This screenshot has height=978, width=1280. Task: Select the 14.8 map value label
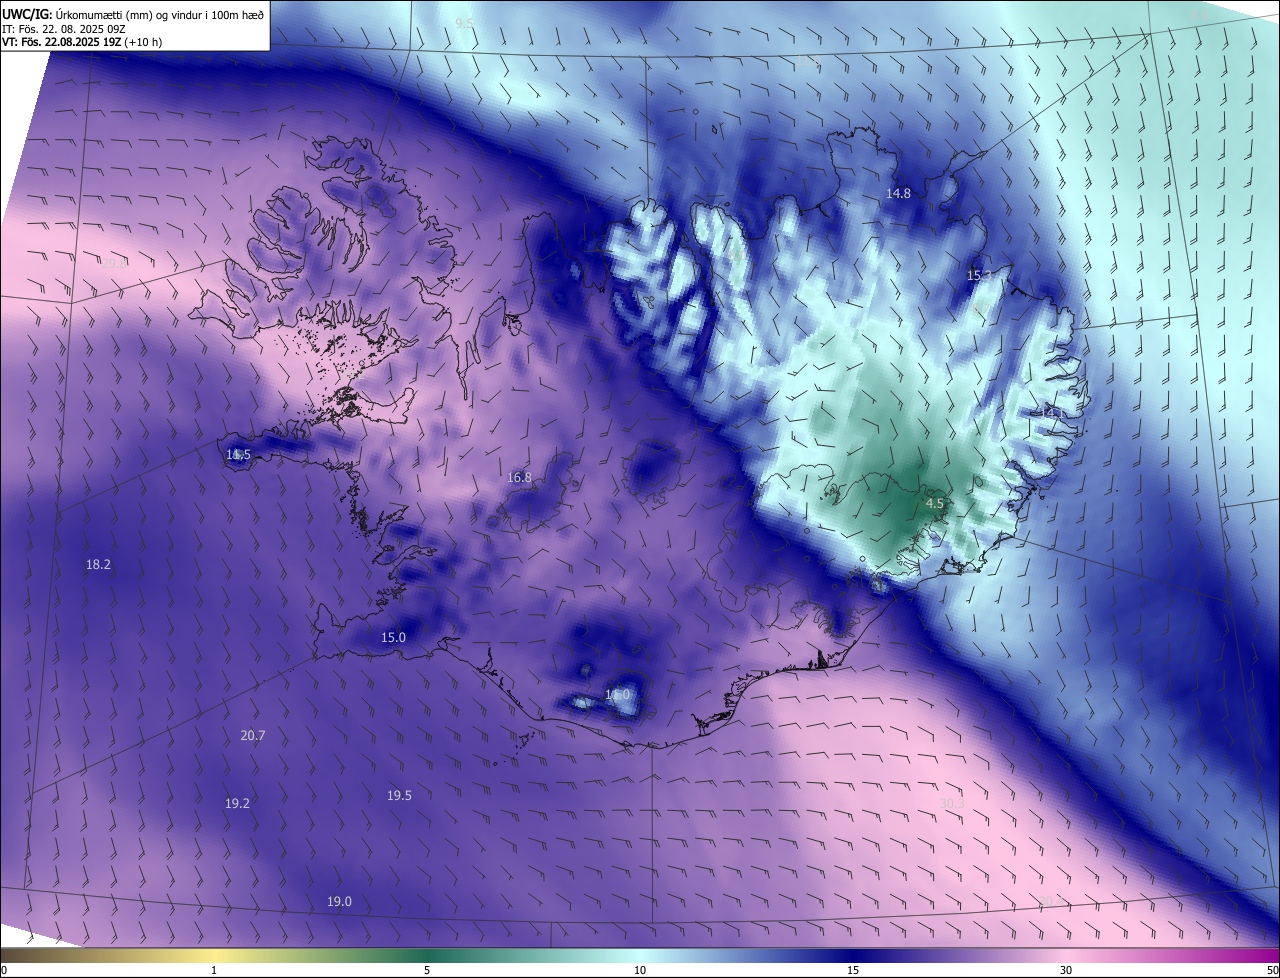(899, 193)
